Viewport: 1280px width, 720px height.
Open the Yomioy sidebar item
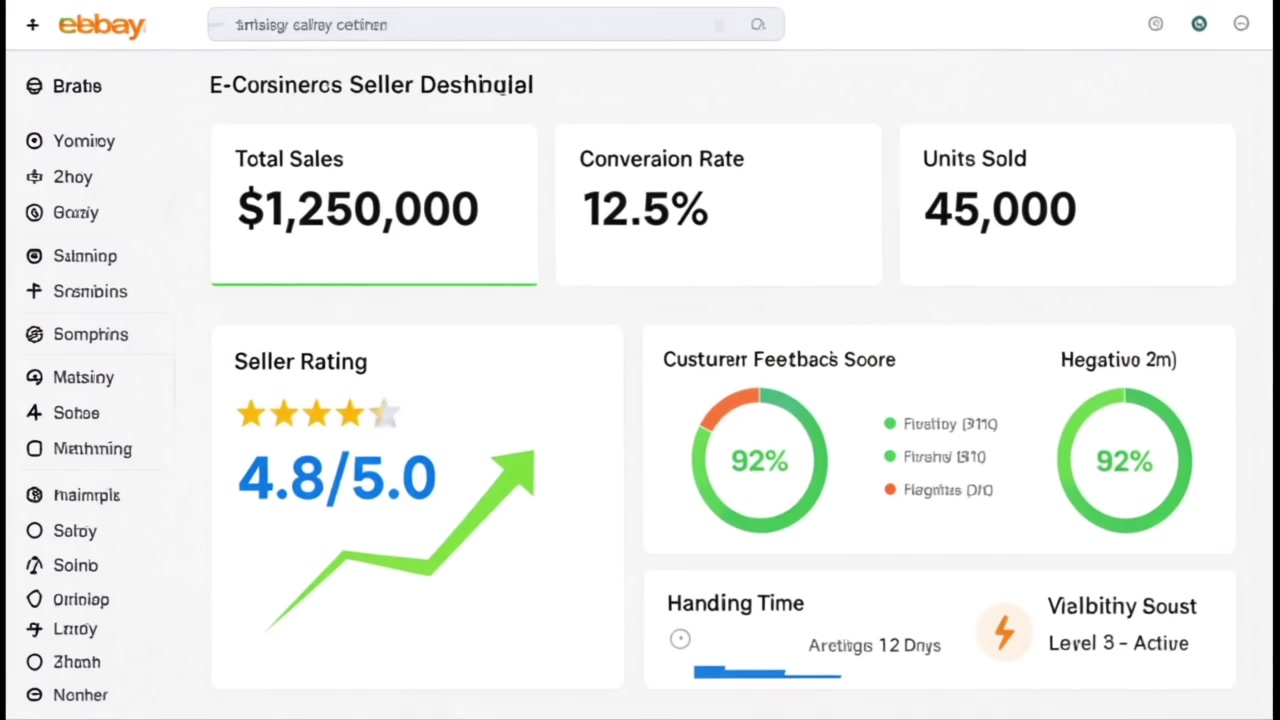(84, 142)
